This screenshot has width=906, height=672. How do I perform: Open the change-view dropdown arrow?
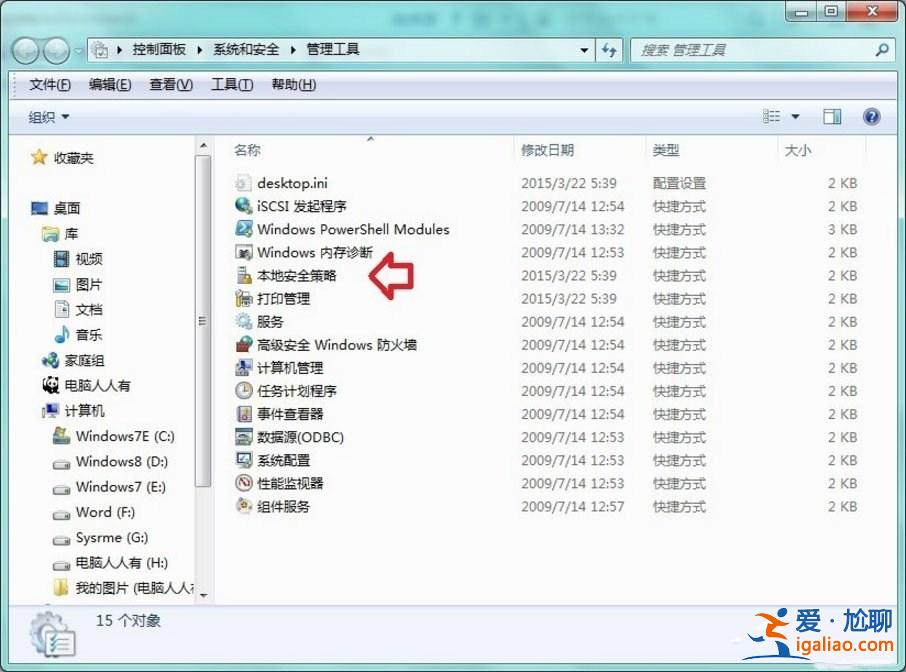pyautogui.click(x=797, y=116)
